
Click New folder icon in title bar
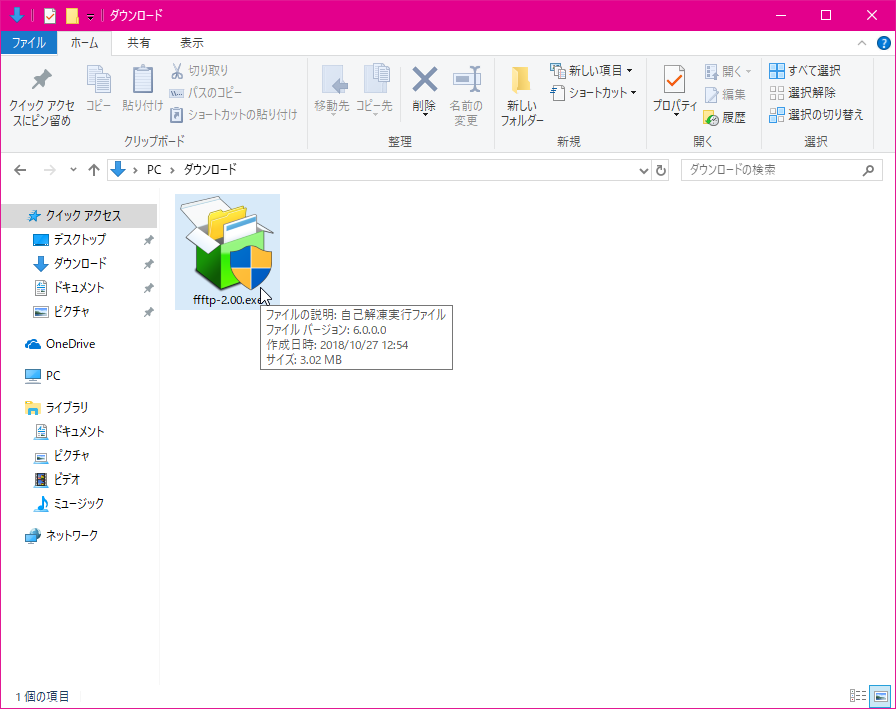pyautogui.click(x=71, y=15)
